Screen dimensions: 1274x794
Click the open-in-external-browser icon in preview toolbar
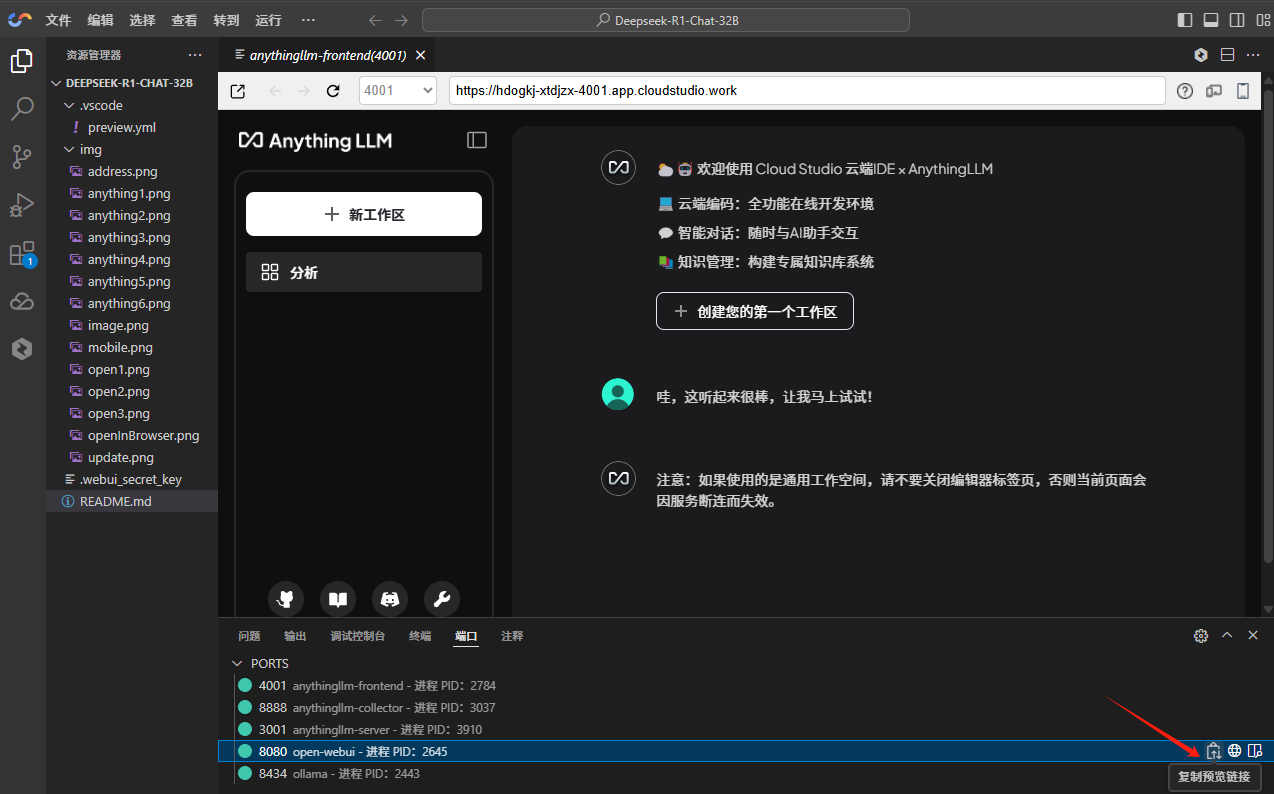(238, 91)
